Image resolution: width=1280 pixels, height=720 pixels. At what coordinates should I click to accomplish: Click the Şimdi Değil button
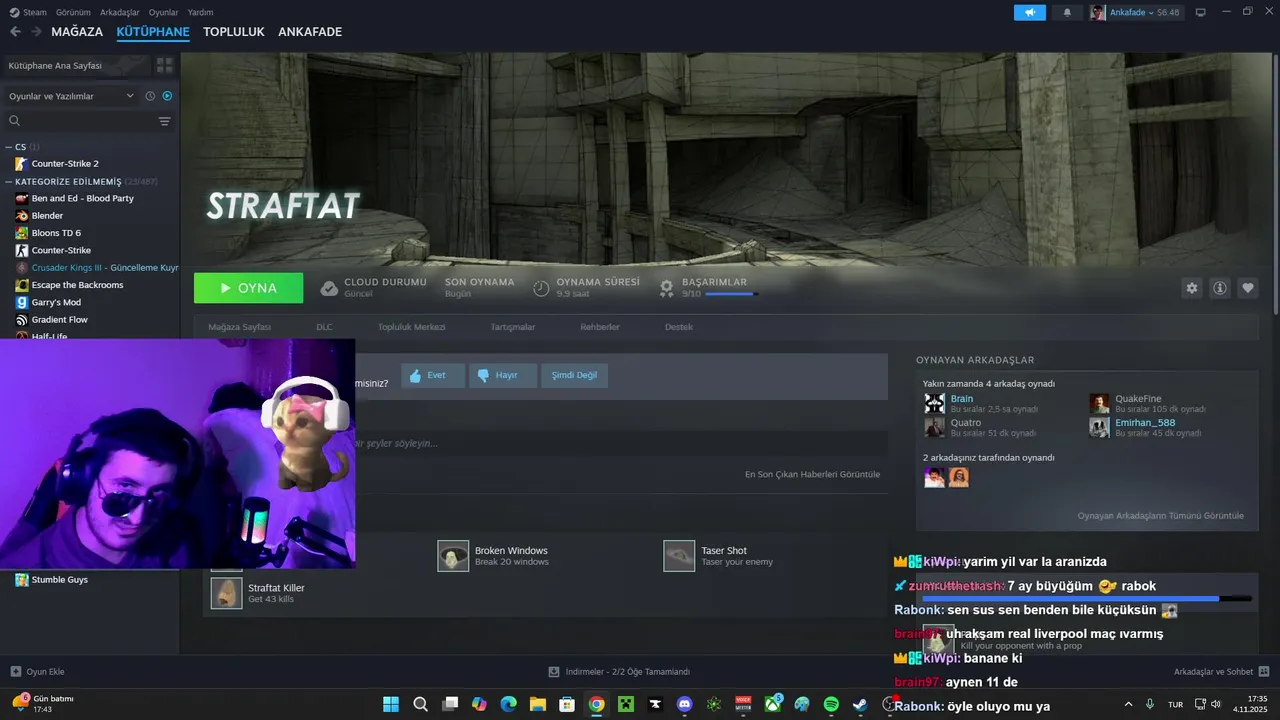(x=574, y=375)
